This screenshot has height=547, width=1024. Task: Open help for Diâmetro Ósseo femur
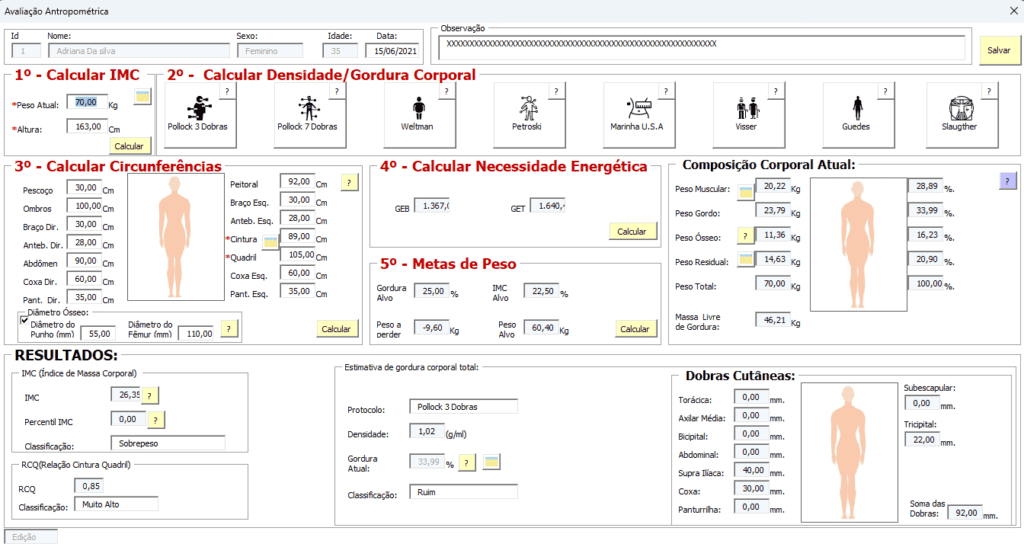pos(229,328)
